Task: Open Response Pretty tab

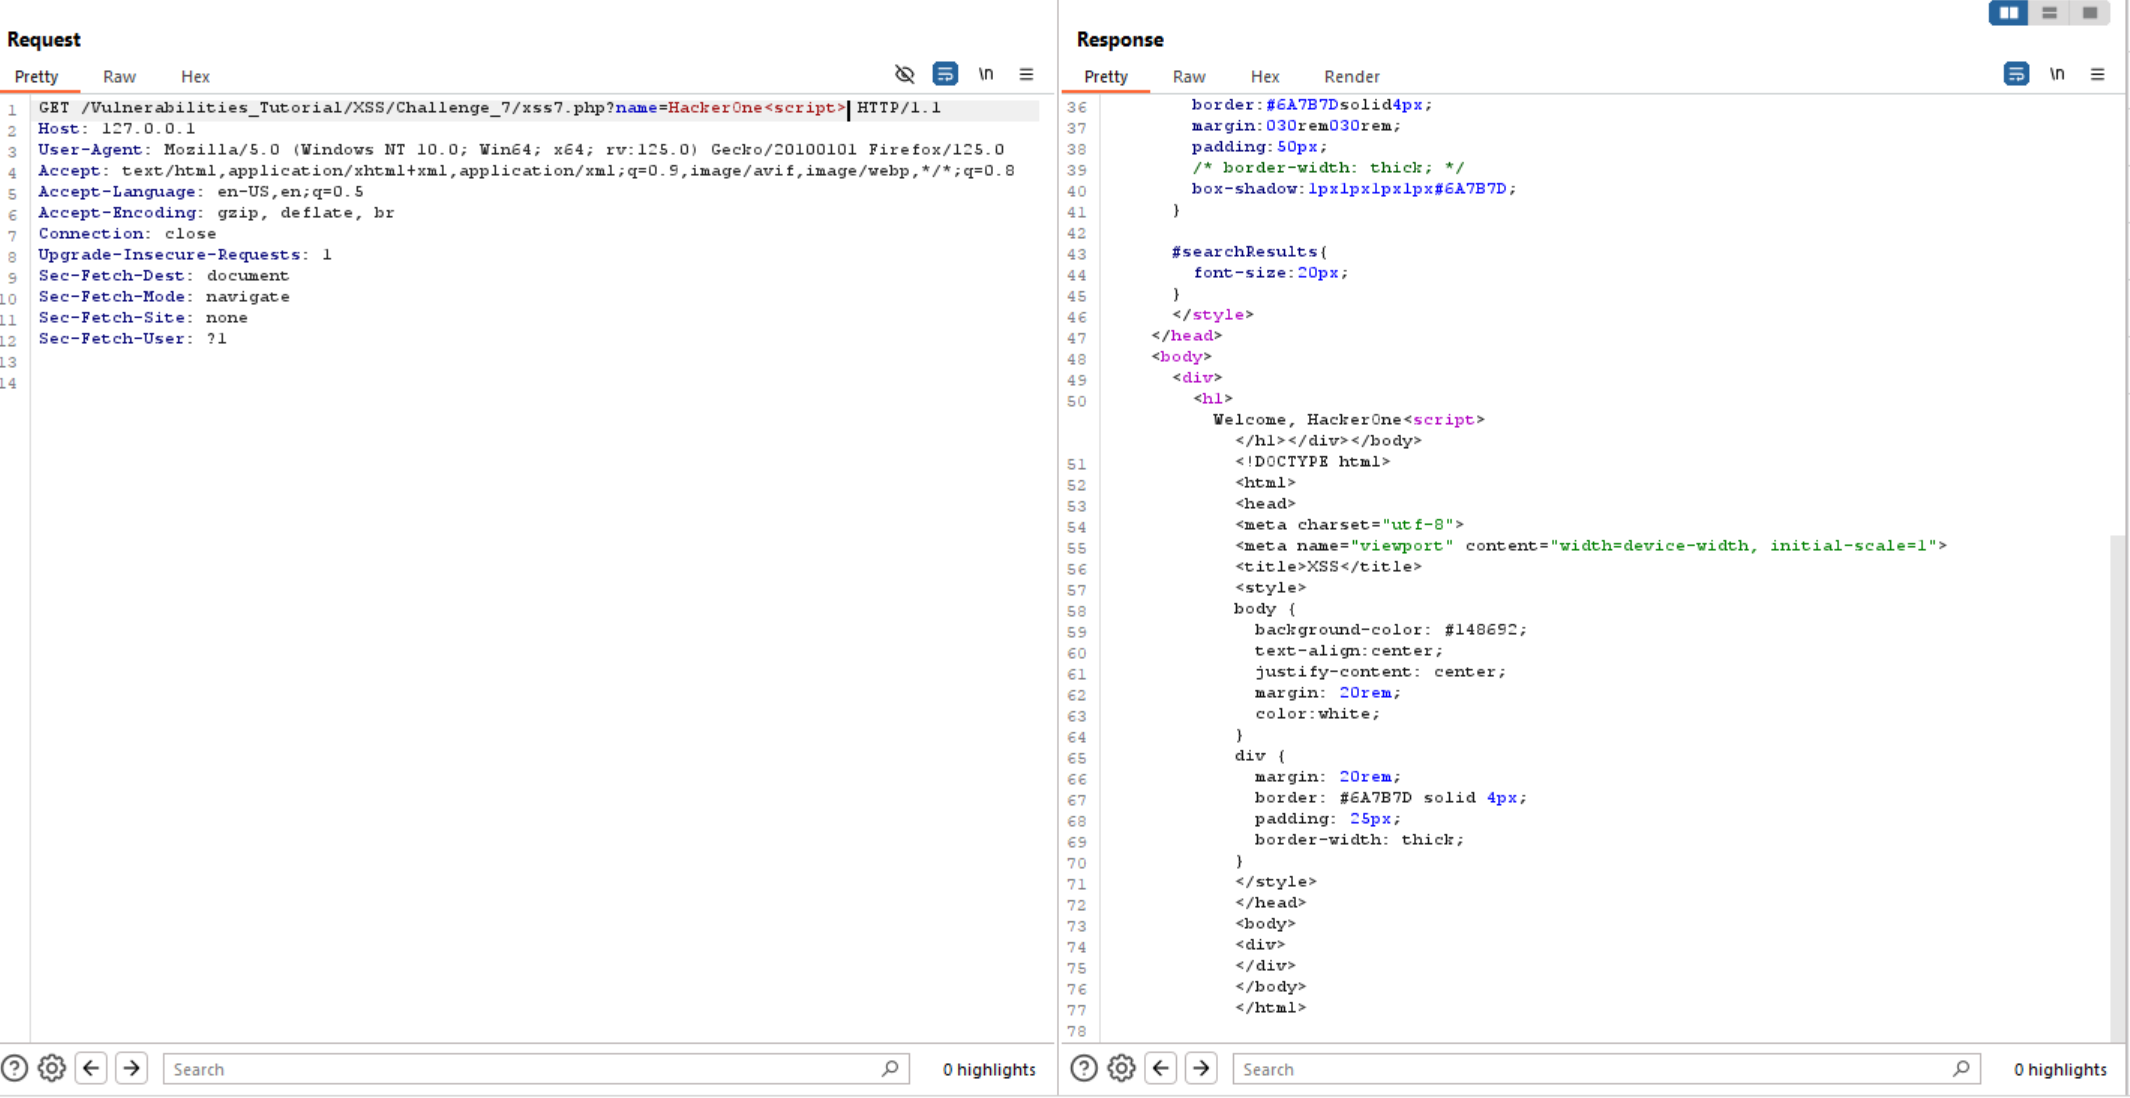Action: [x=1106, y=76]
